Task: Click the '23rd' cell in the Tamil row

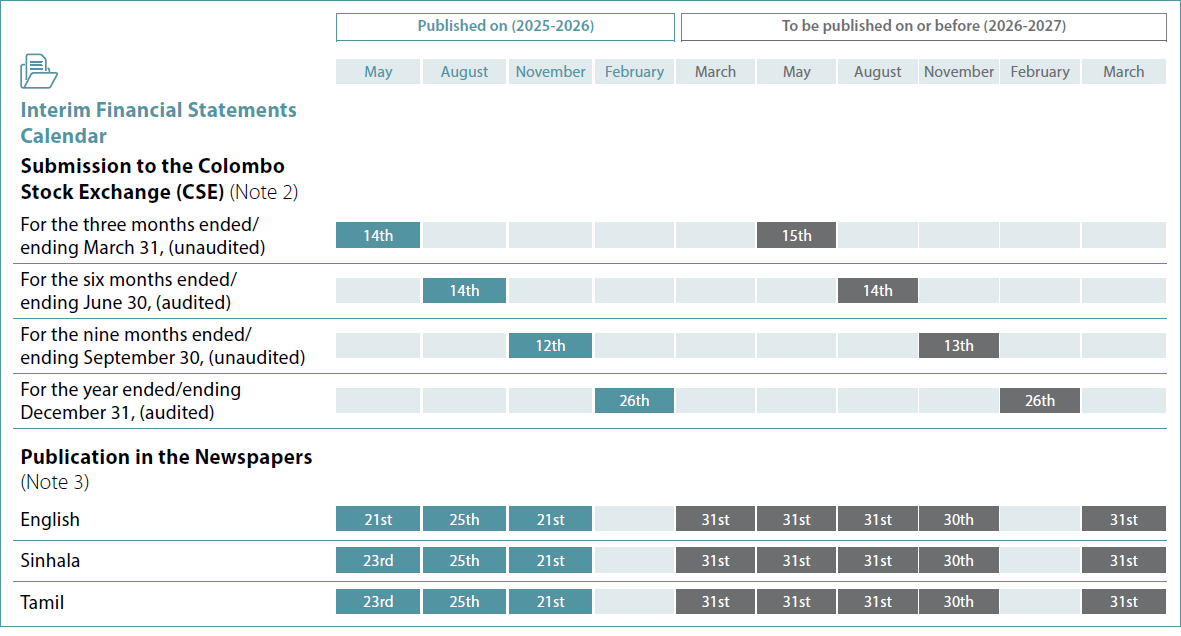Action: [378, 601]
